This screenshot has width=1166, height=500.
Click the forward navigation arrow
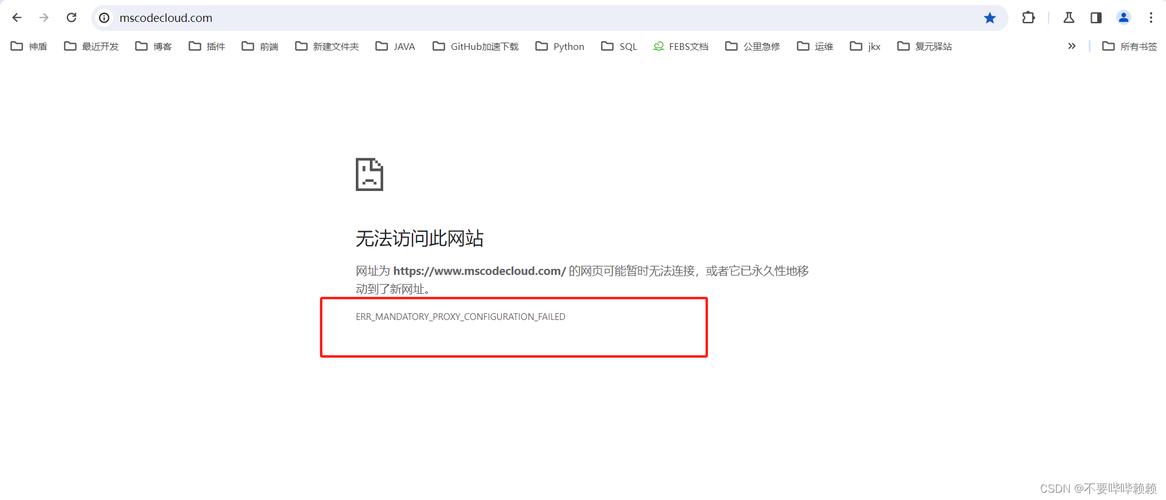pos(44,18)
